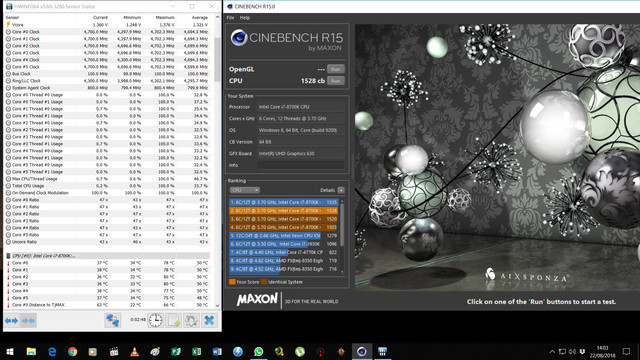The width and height of the screenshot is (640, 360).
Task: Click the On-Demand Clock Modulation row
Action: click(x=107, y=193)
